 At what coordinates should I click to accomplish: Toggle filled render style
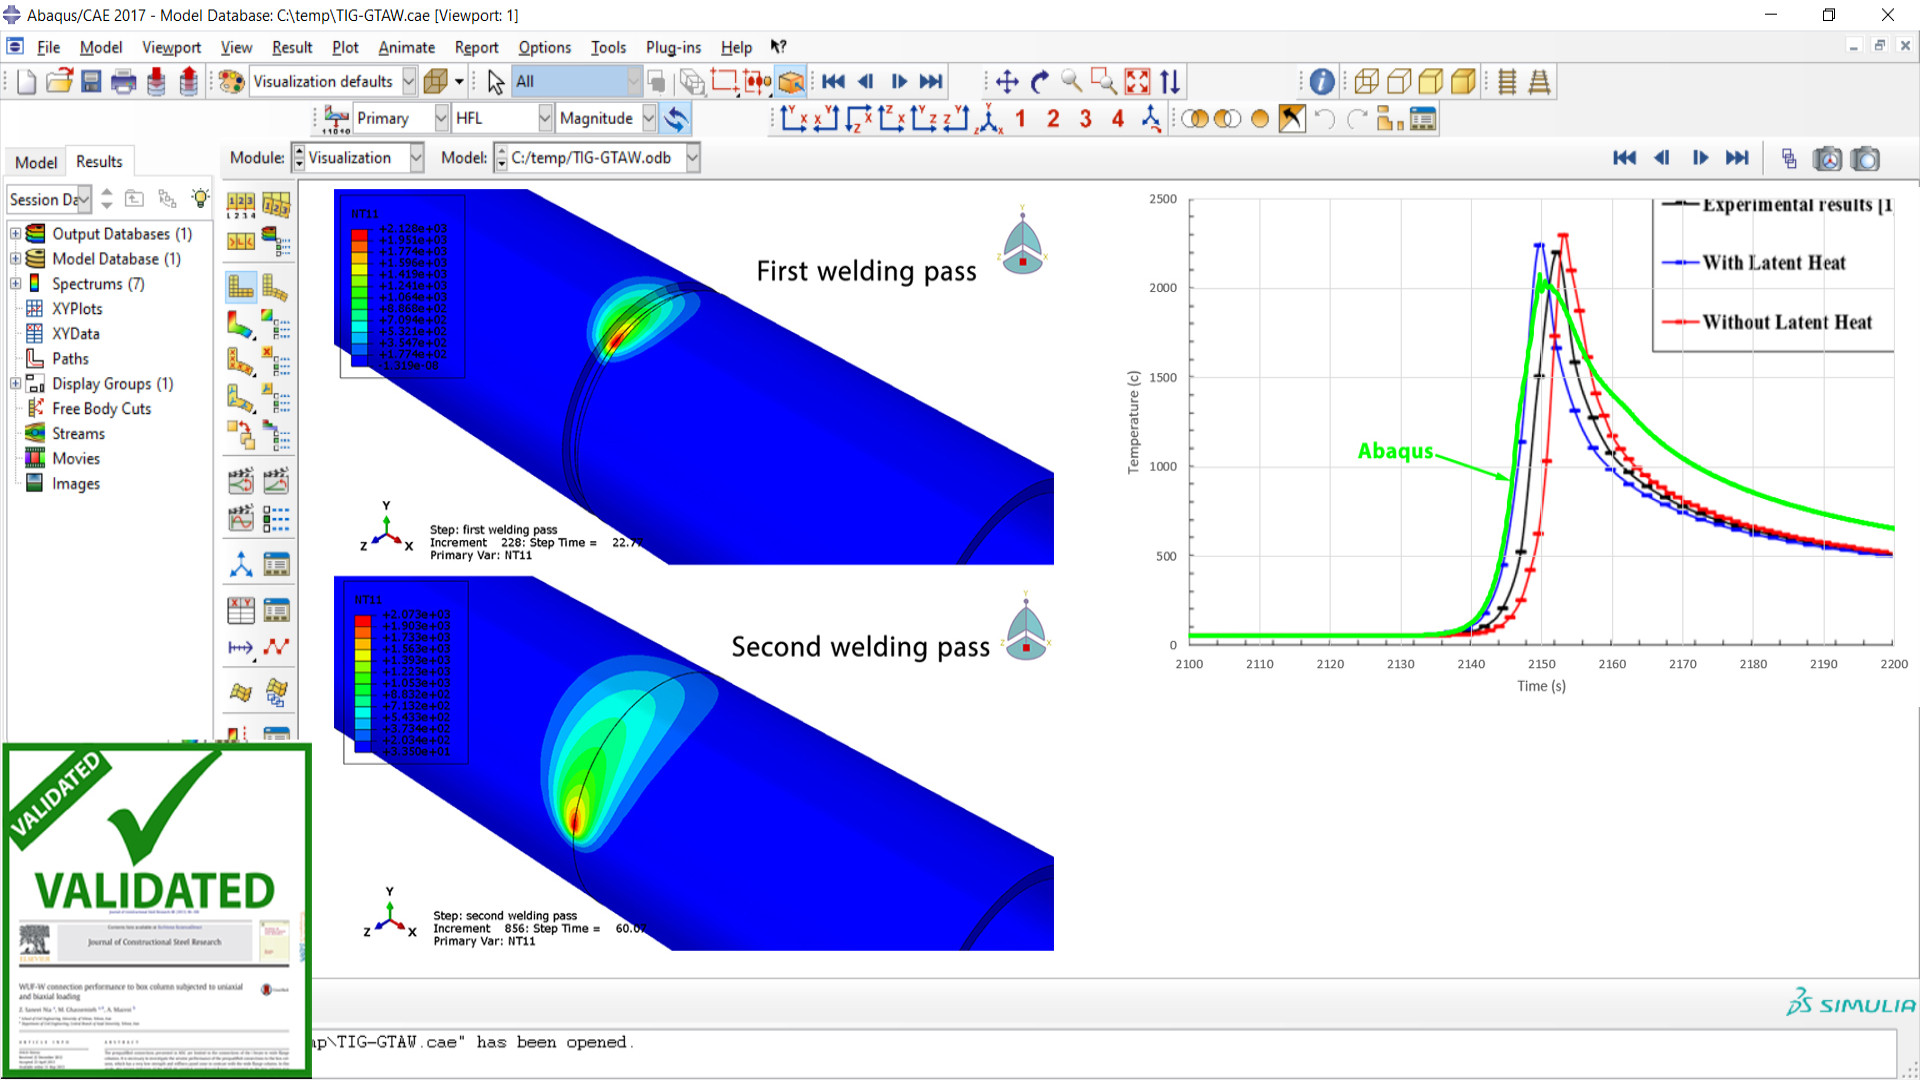[x=1431, y=82]
